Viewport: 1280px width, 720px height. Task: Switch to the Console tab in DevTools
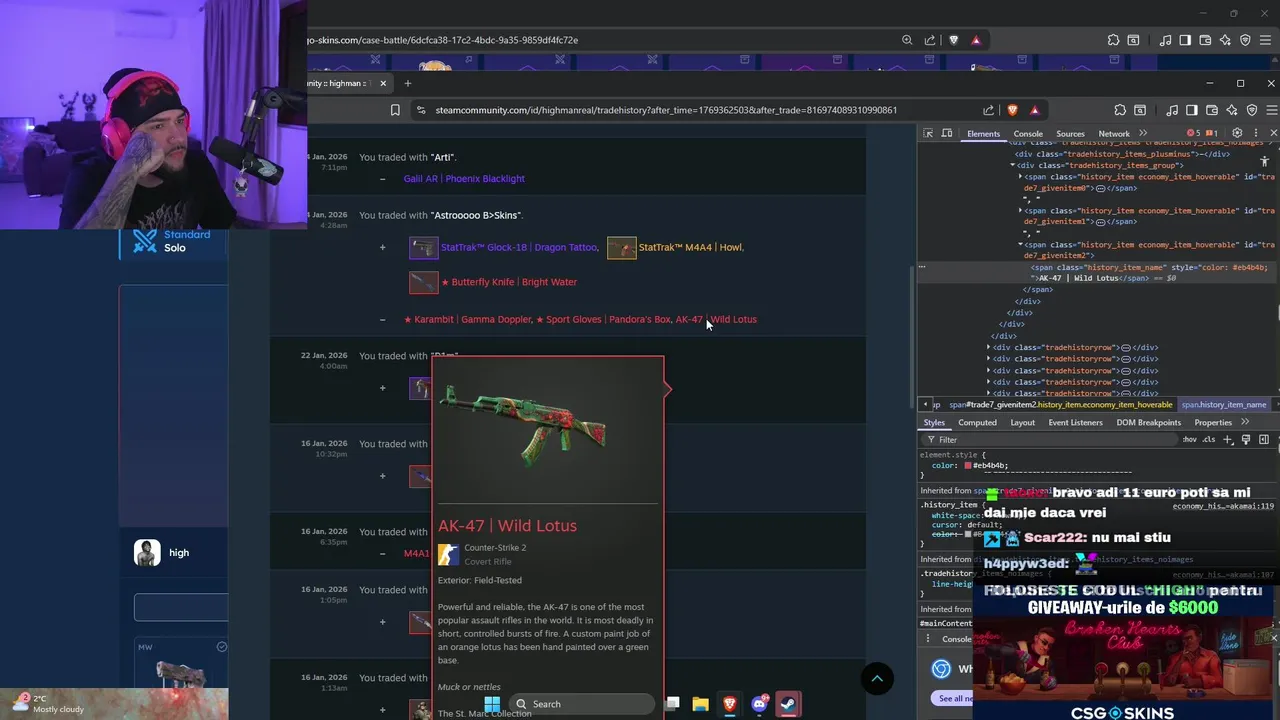(x=1028, y=134)
